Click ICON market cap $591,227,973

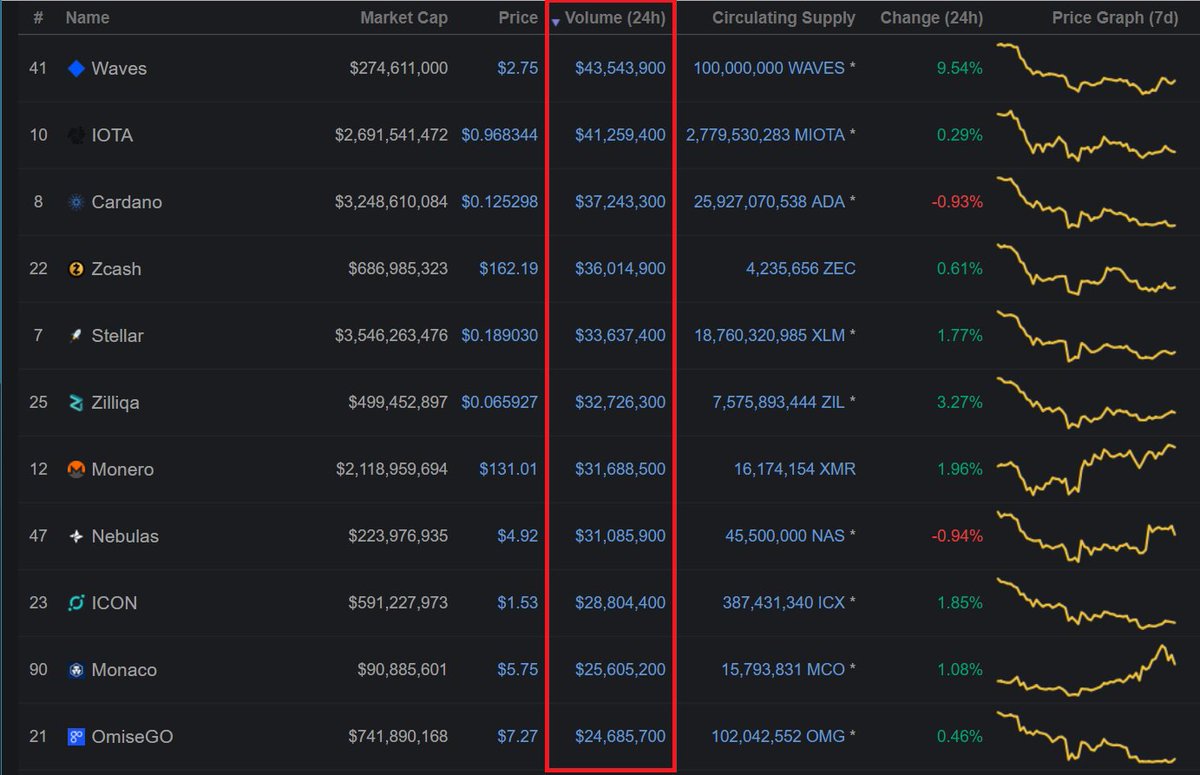pos(398,603)
